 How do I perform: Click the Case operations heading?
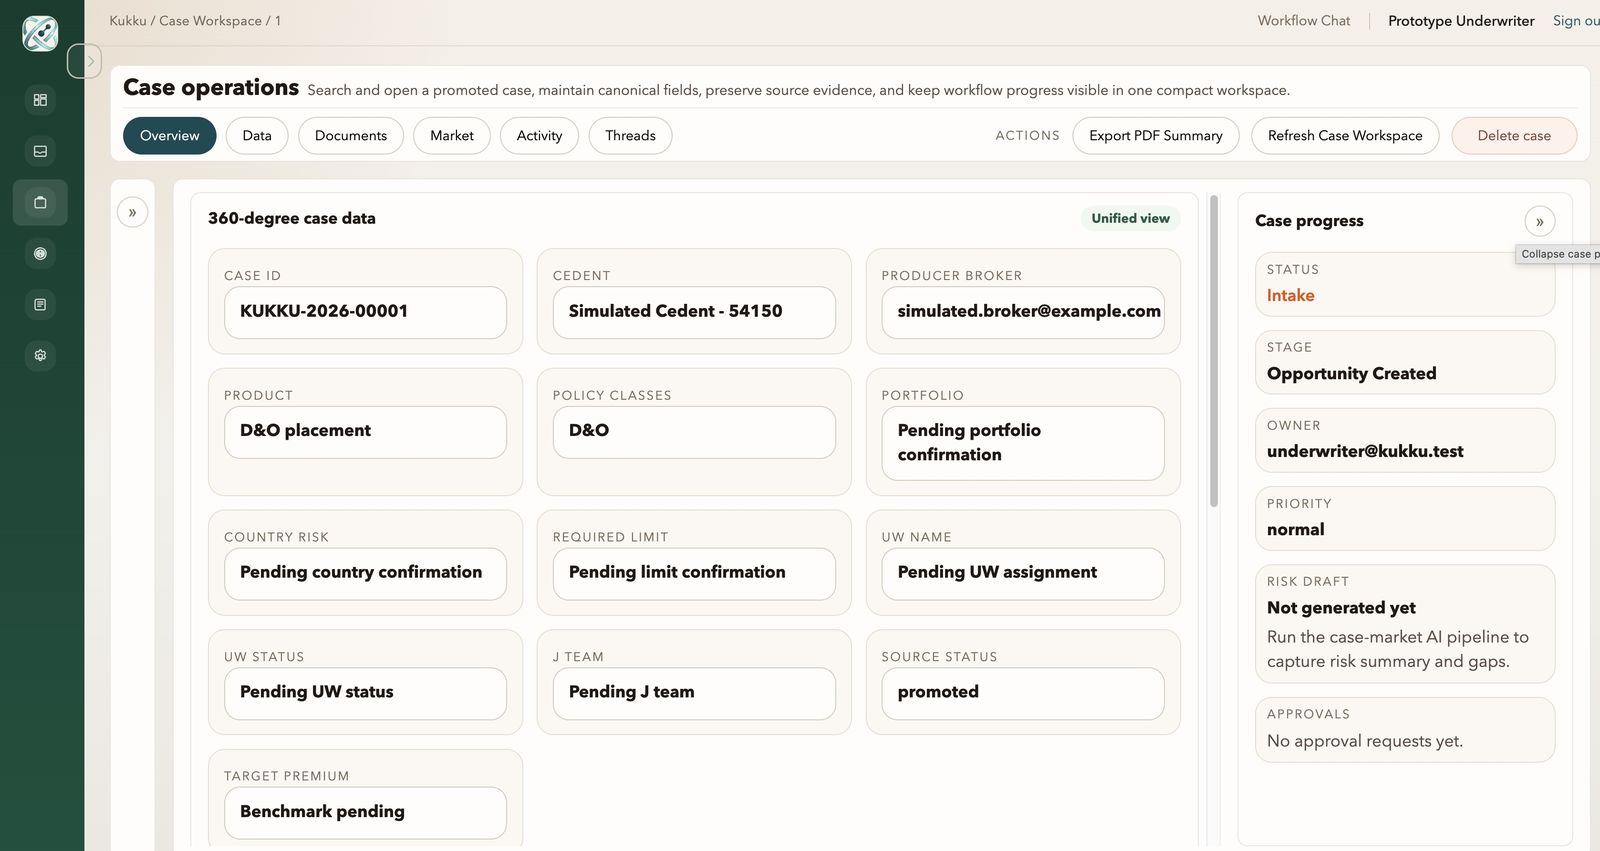coord(211,88)
